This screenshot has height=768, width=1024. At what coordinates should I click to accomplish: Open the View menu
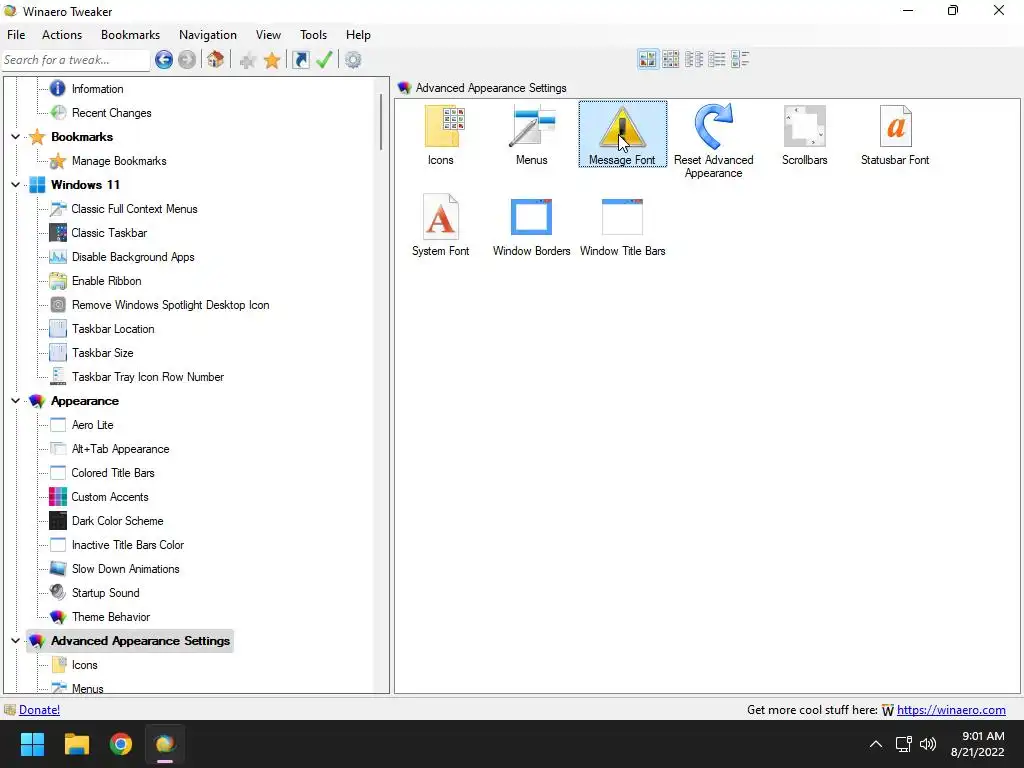coord(268,35)
